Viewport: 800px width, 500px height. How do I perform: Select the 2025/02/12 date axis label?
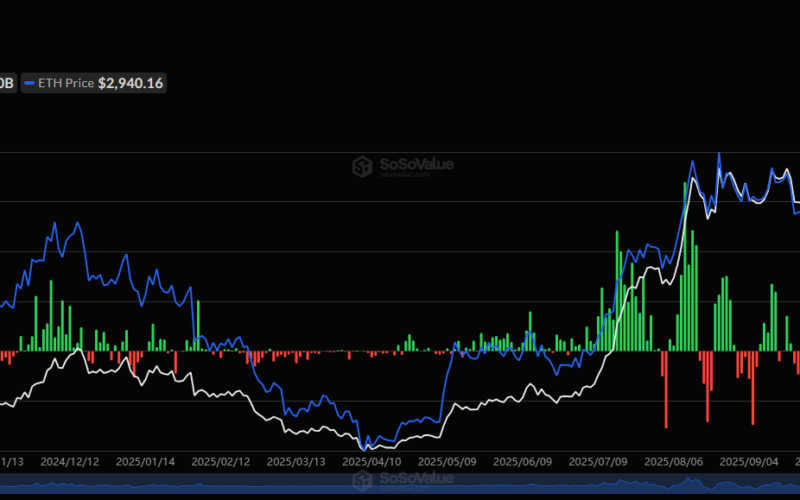pos(219,462)
